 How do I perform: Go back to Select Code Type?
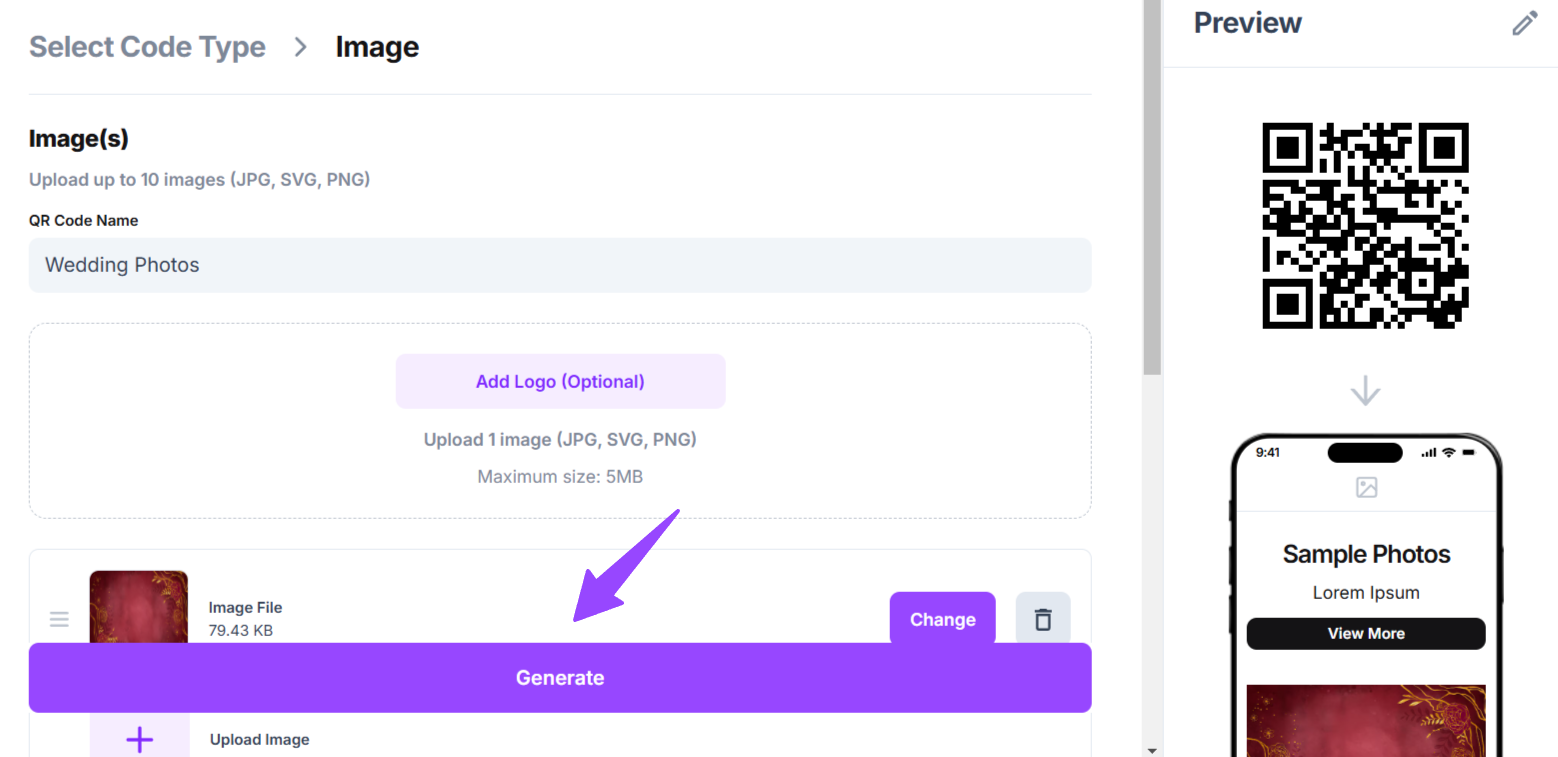click(147, 47)
